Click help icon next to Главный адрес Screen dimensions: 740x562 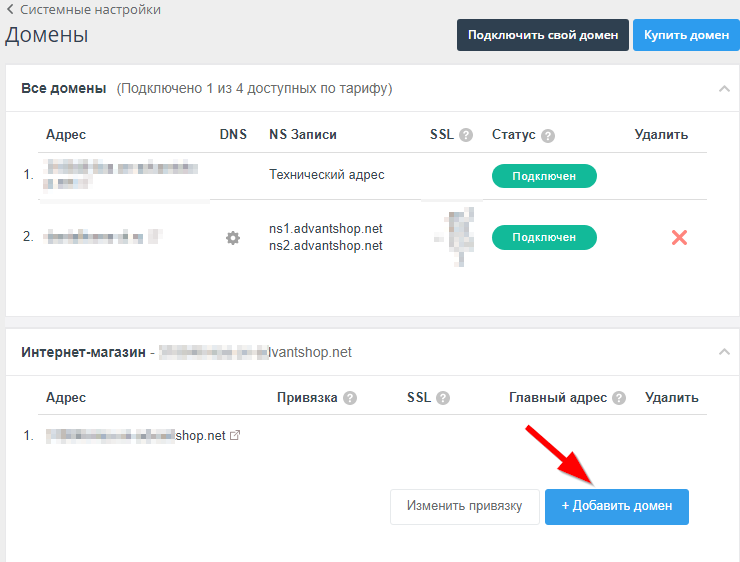coord(620,398)
